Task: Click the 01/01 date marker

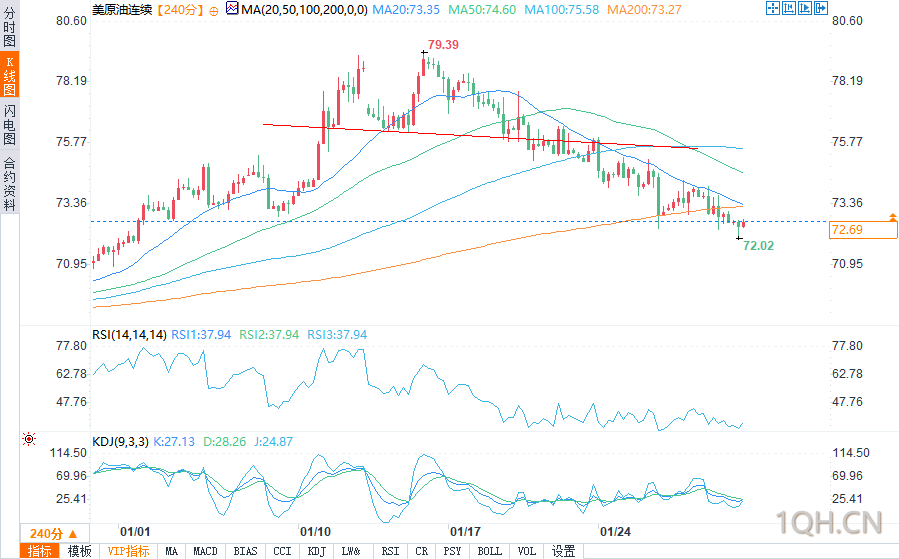Action: [135, 531]
